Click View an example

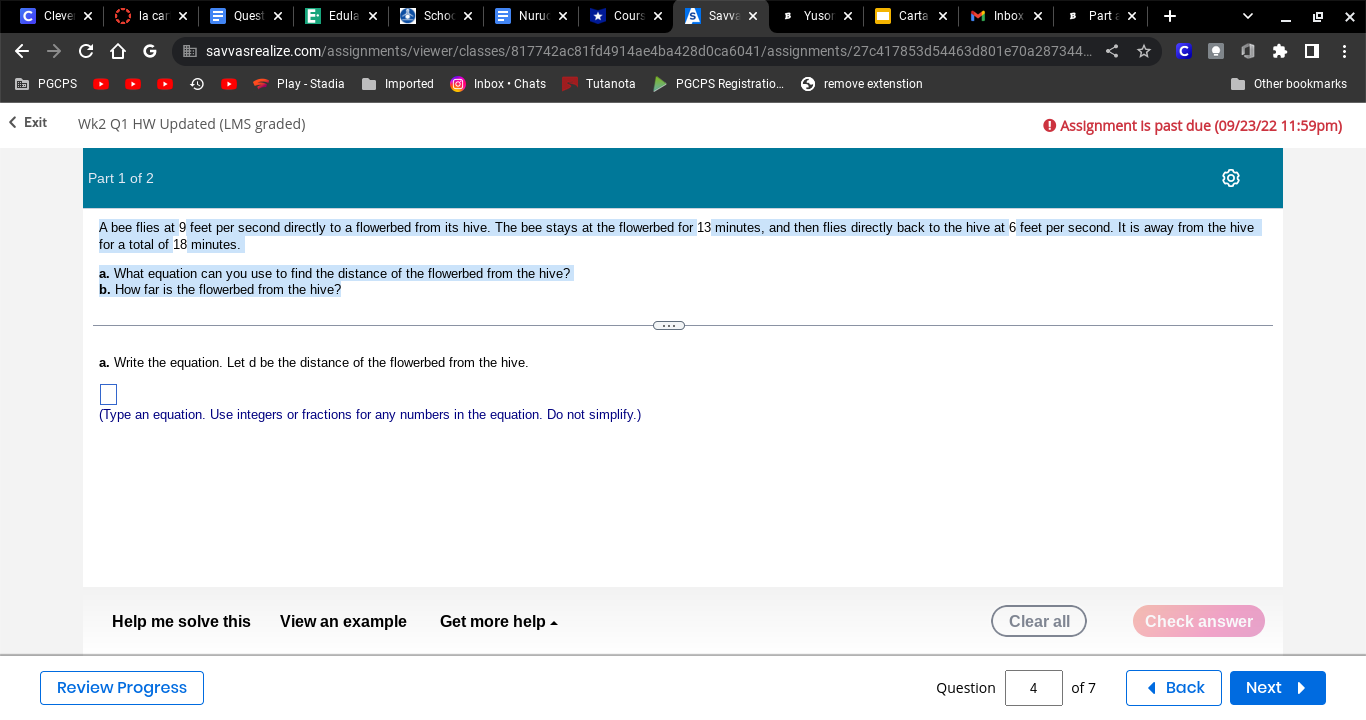[343, 622]
